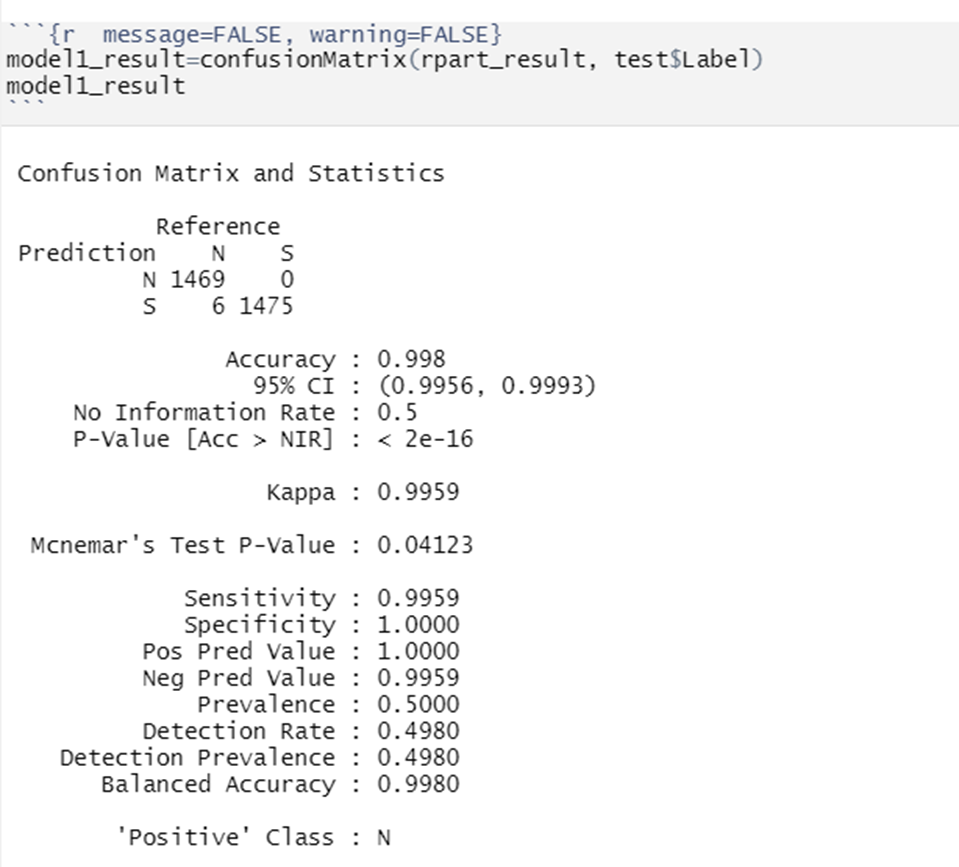Click the Balanced Accuracy value 0.9980
Viewport: 959px width, 867px height.
click(x=418, y=784)
